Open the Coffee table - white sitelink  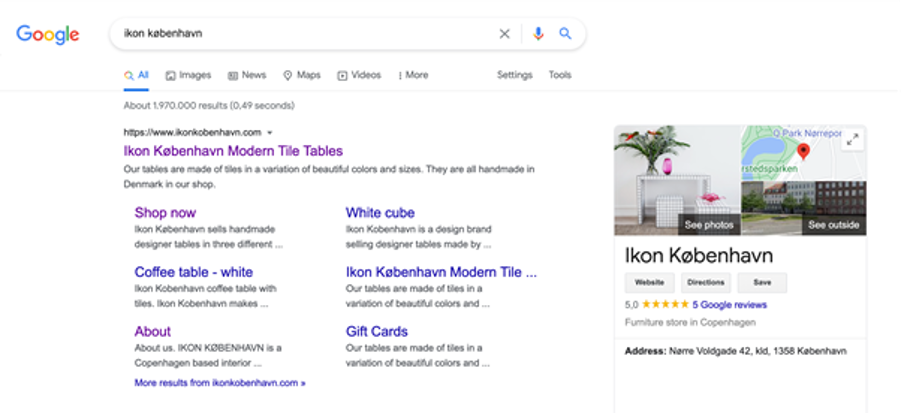[x=194, y=272]
